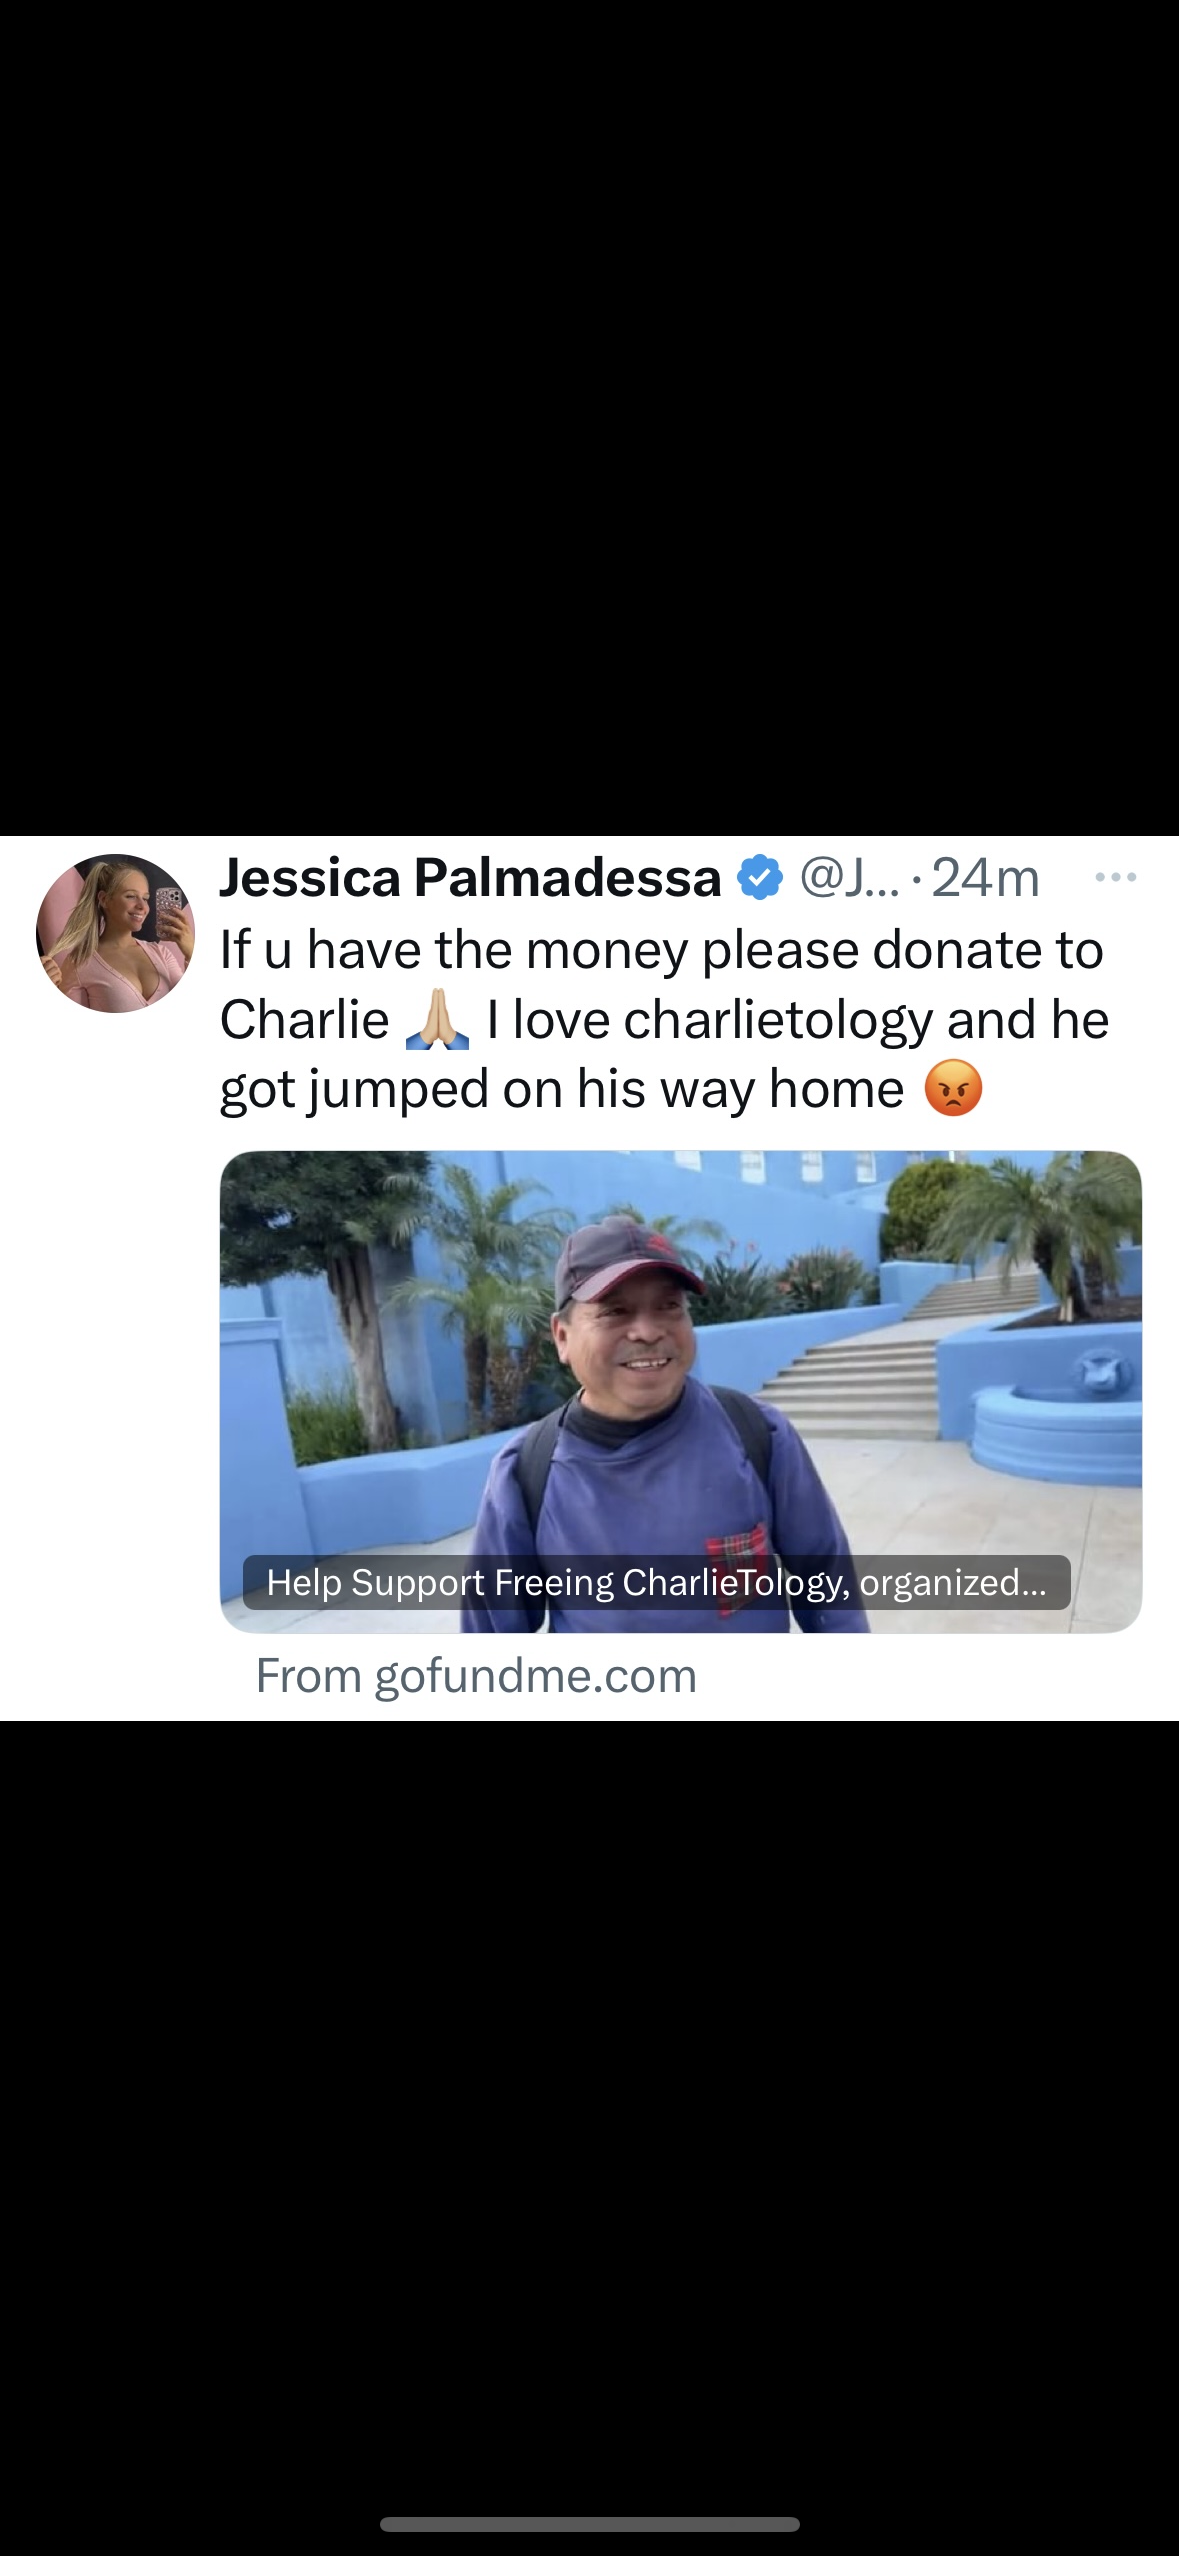Screen dimensions: 1179x2556
Task: Select the truncated @J… handle
Action: pos(850,878)
